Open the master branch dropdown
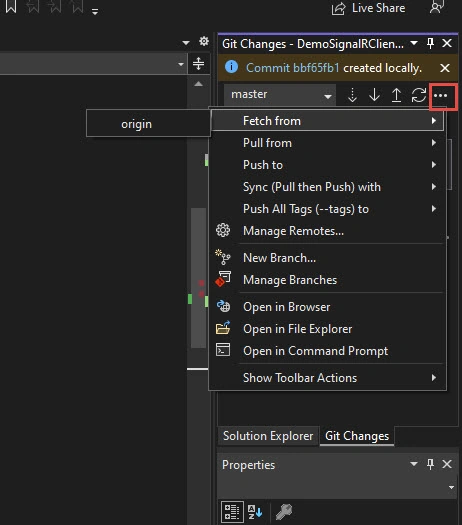This screenshot has width=462, height=525. point(280,95)
